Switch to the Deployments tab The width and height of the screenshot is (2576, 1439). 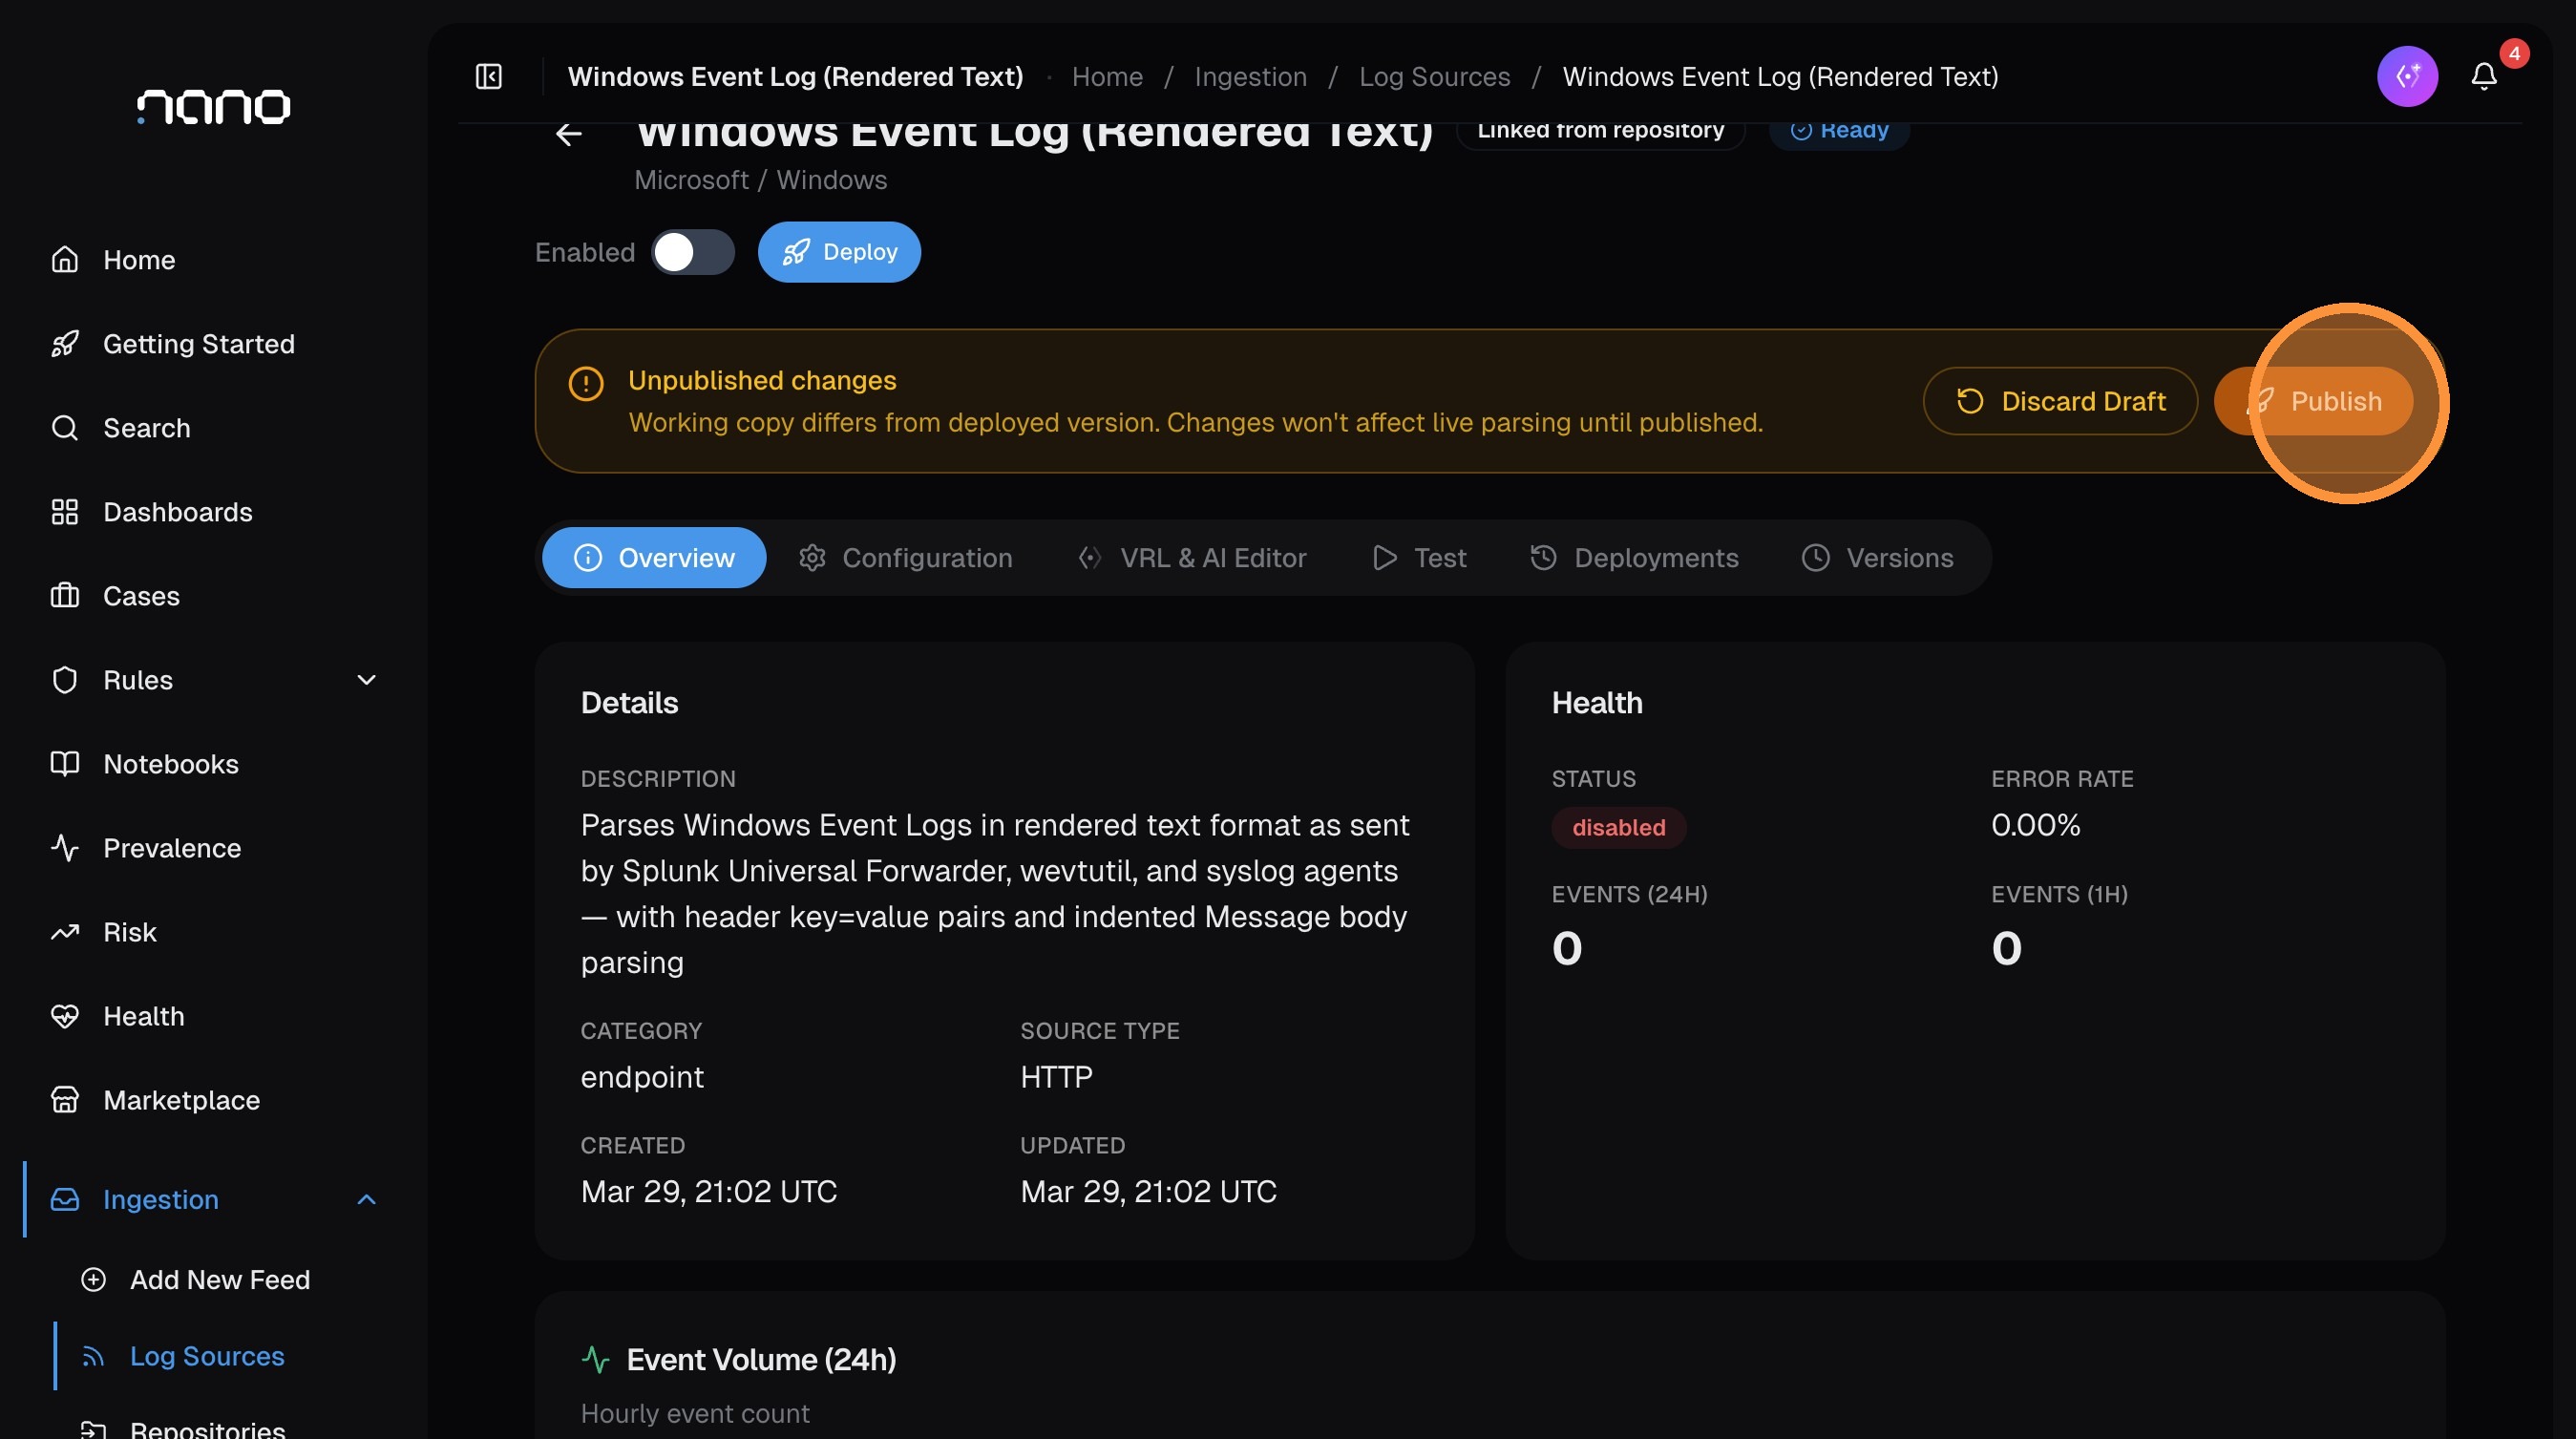(1634, 557)
